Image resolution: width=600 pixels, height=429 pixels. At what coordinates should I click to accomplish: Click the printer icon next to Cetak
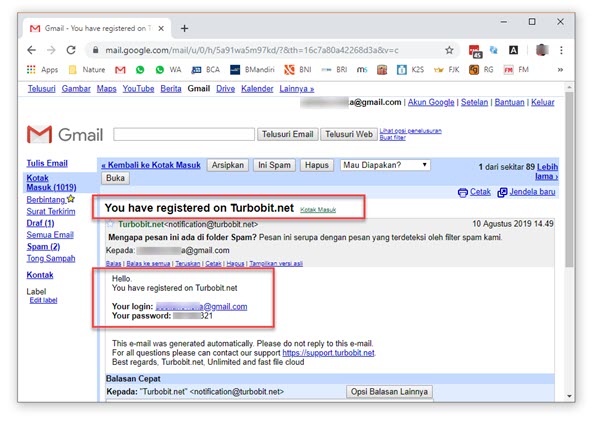[463, 192]
